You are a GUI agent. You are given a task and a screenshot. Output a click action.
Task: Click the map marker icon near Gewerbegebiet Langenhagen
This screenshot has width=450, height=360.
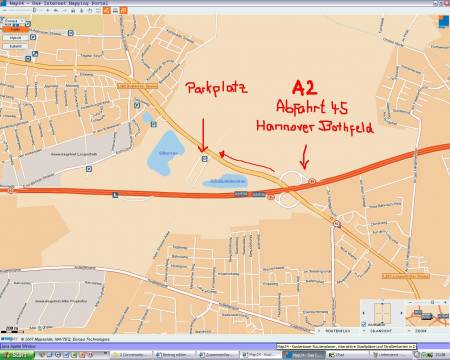[x=89, y=169]
